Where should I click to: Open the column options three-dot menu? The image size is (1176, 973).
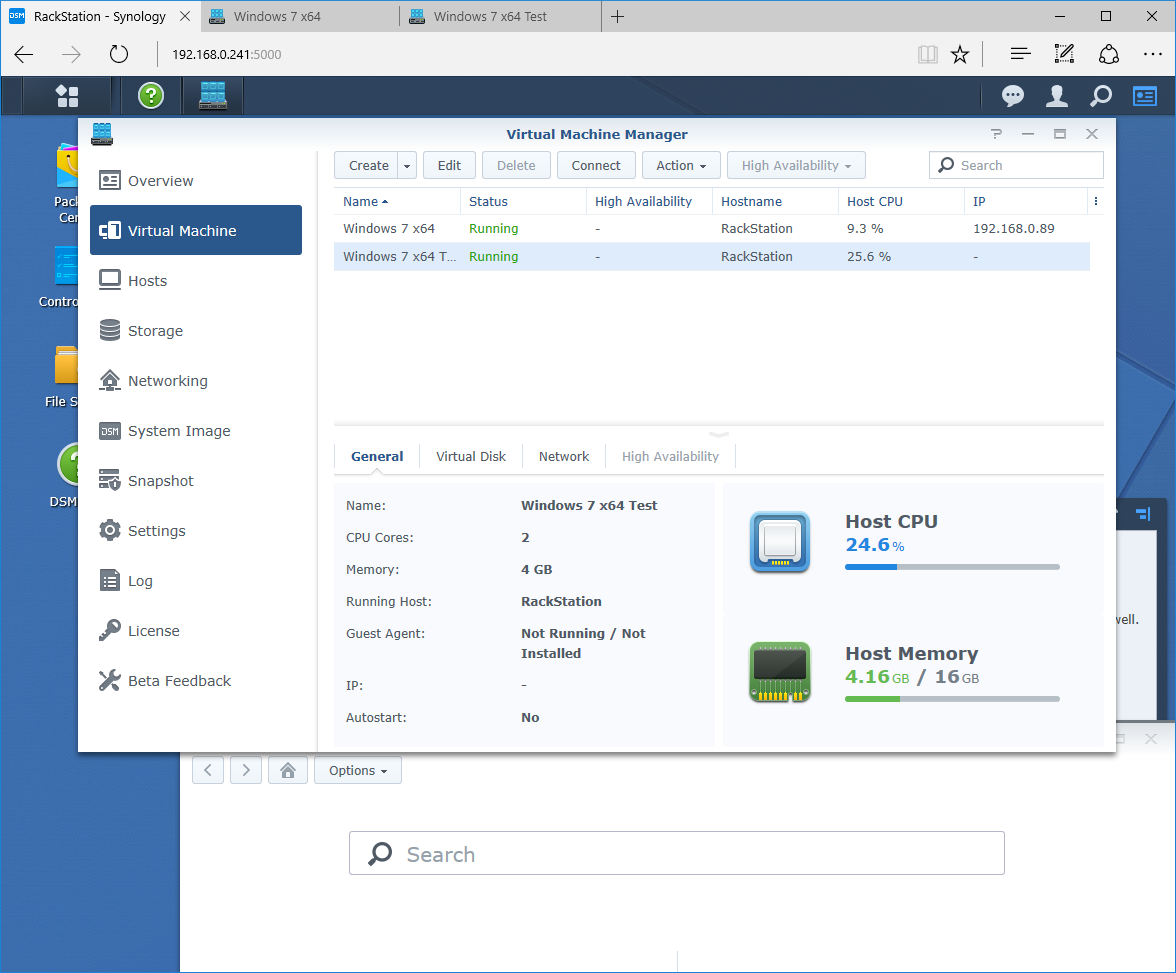click(1096, 201)
